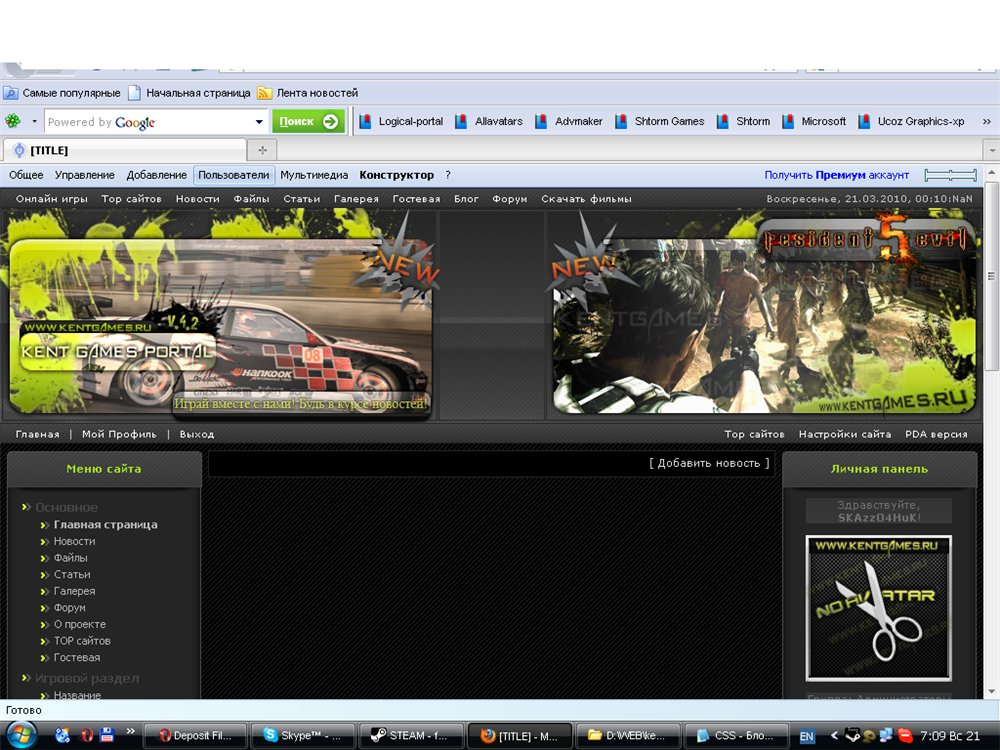
Task: Open the Добавление admin menu
Action: 156,175
